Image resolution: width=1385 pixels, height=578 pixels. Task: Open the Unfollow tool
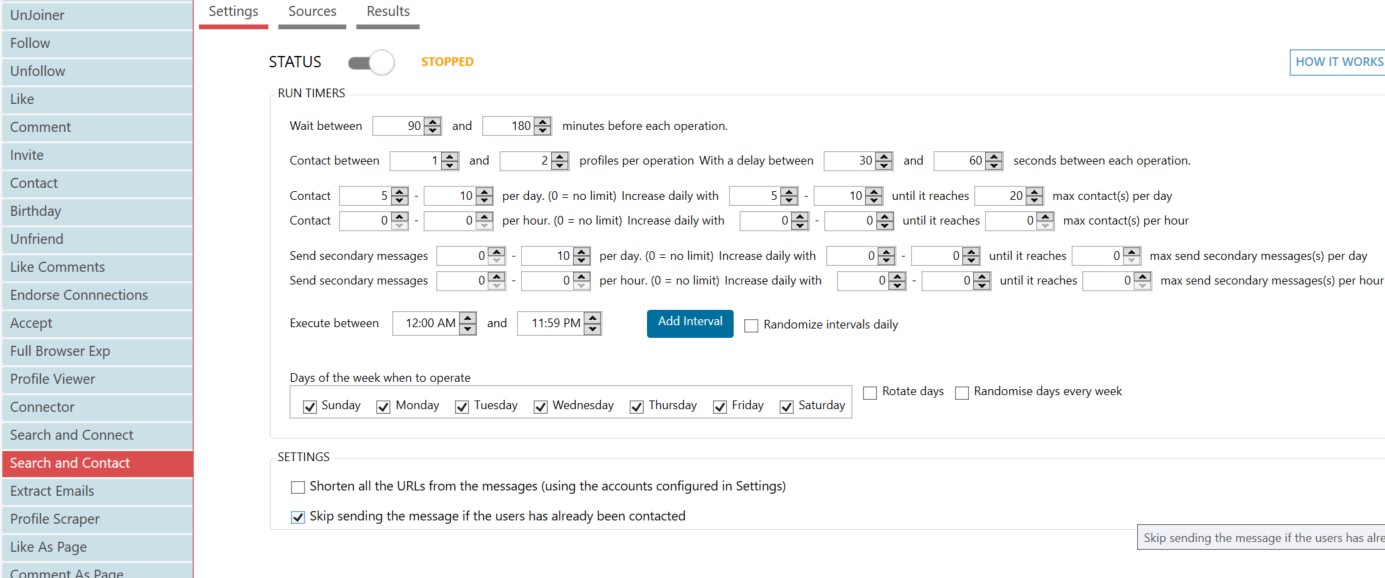[x=96, y=71]
